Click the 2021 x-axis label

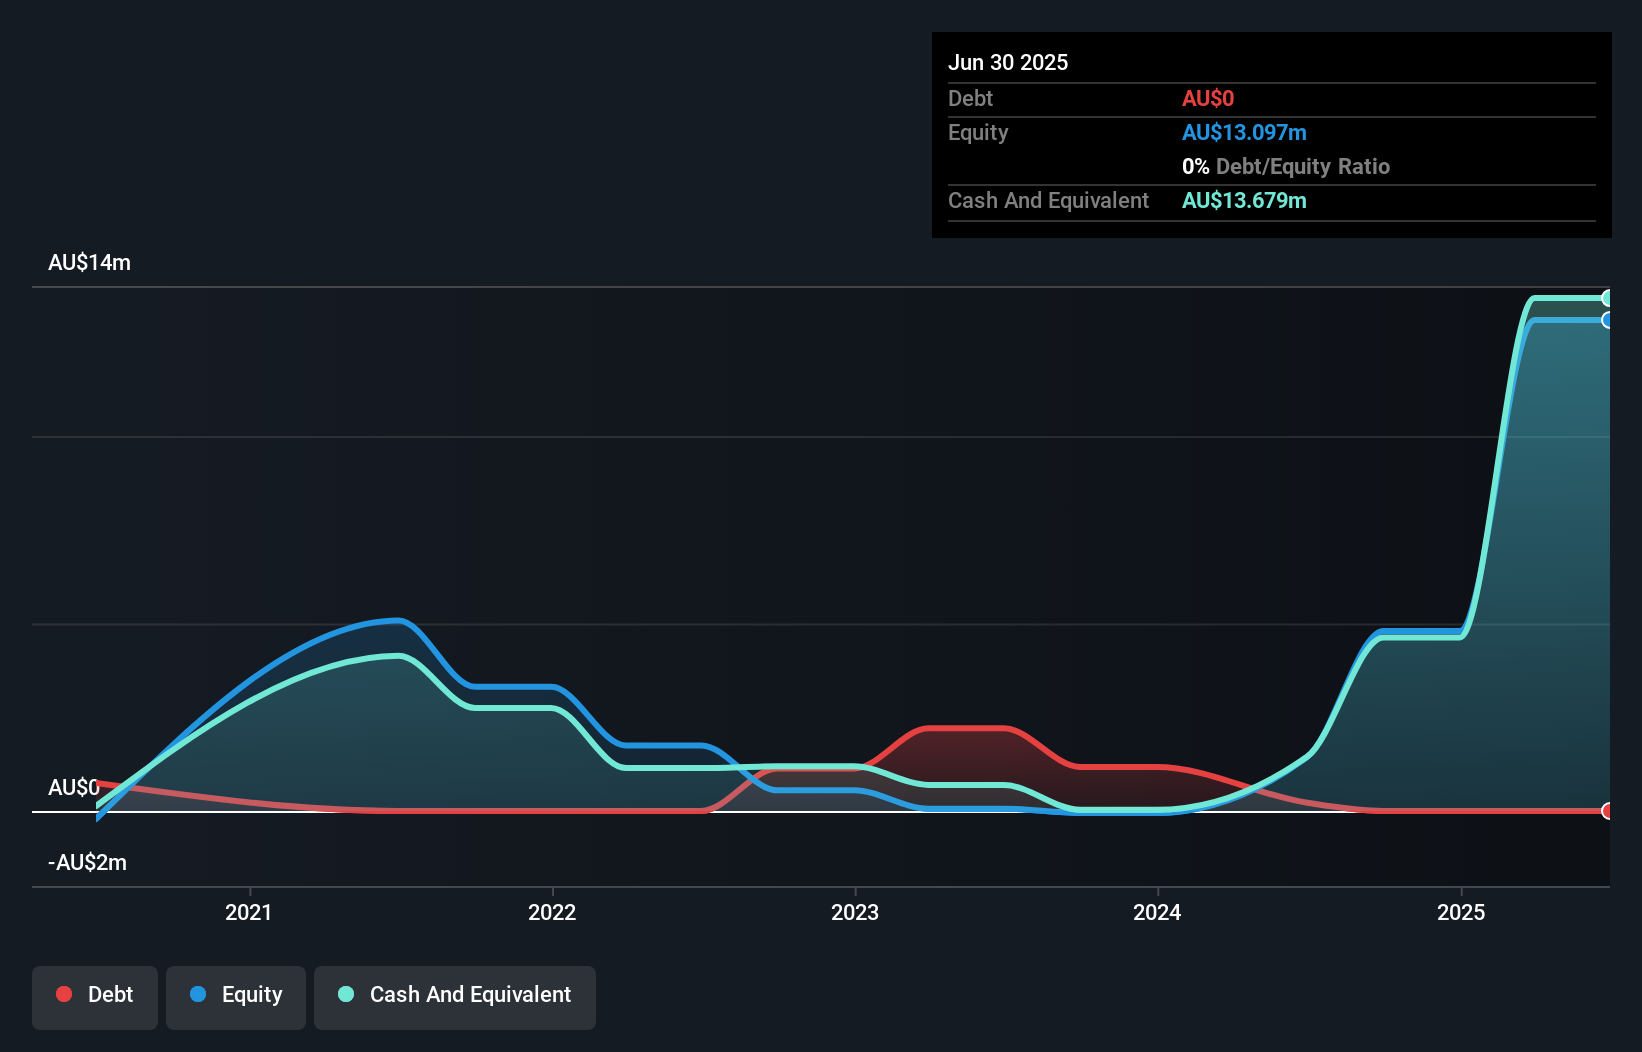249,912
